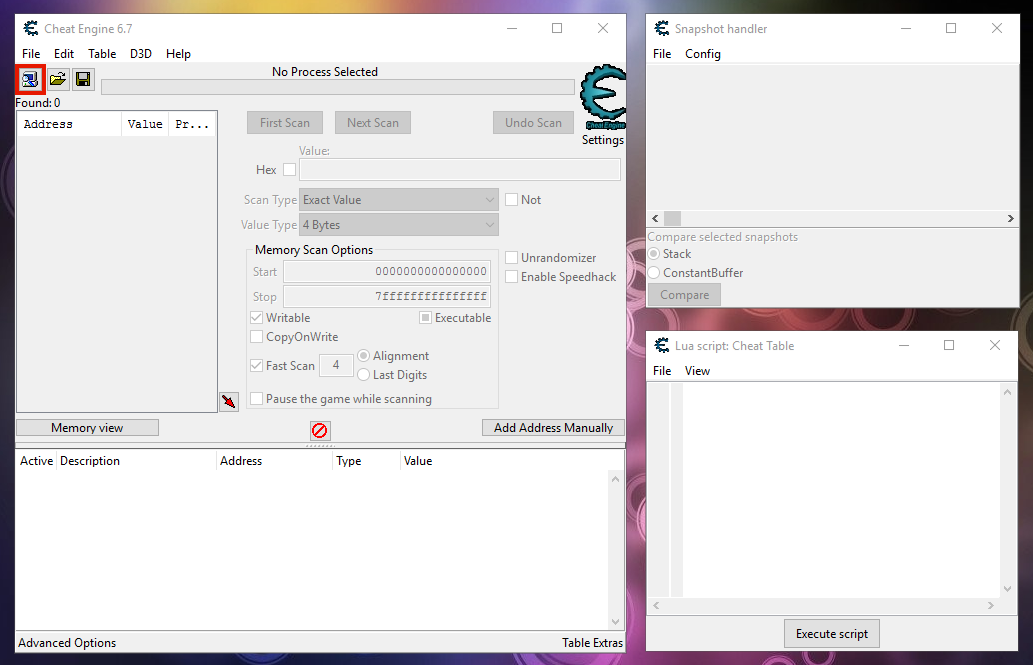
Task: Click the Memory view button
Action: pos(87,428)
